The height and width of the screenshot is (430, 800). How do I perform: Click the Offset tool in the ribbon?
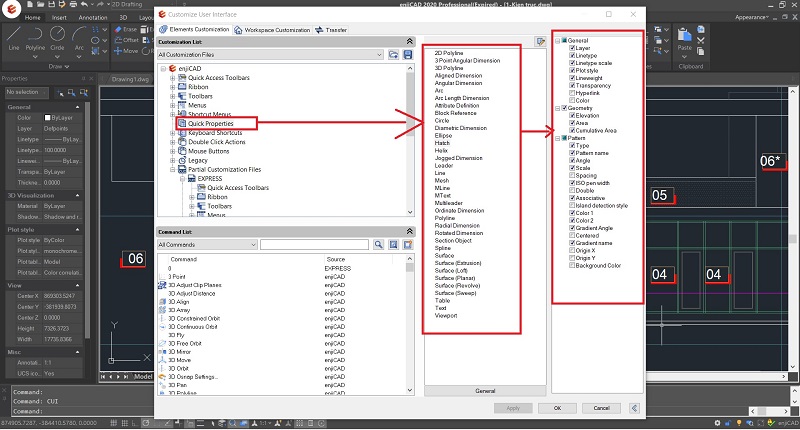[127, 40]
